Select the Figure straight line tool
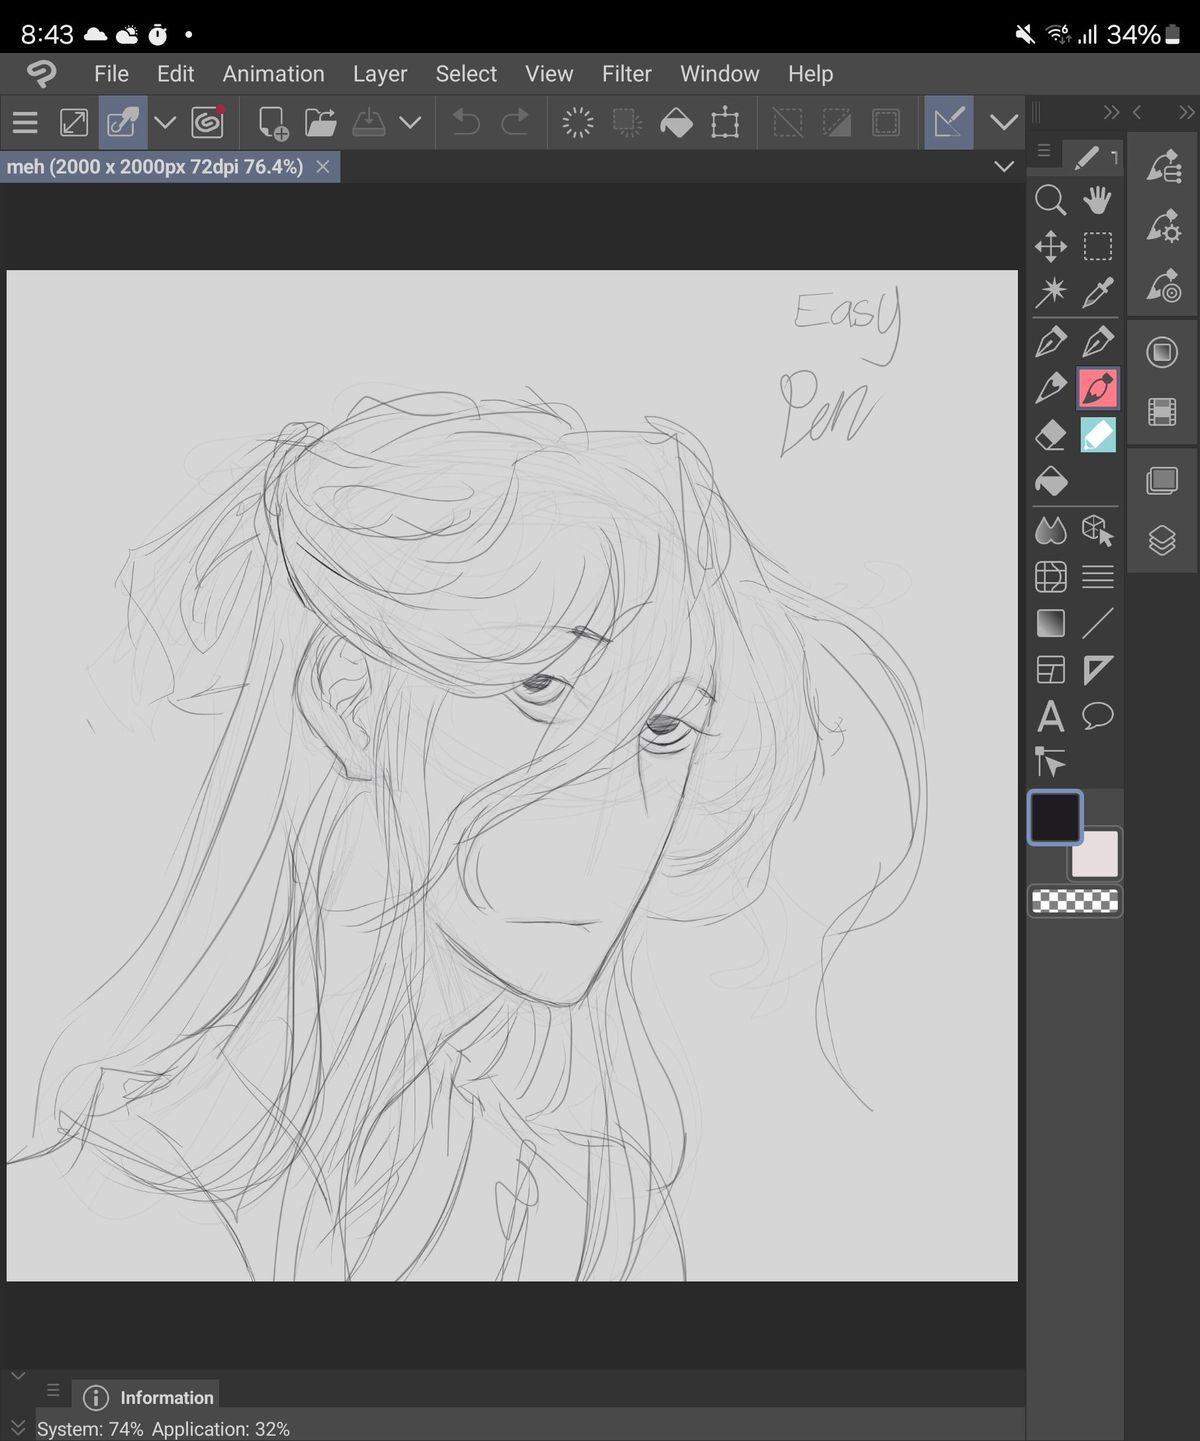The image size is (1200, 1441). click(1097, 623)
